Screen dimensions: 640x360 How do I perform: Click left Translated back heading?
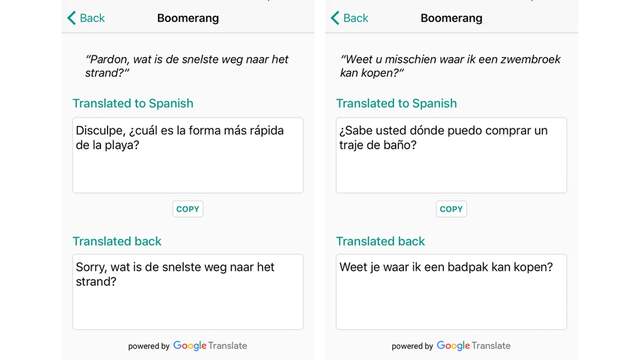pos(117,241)
